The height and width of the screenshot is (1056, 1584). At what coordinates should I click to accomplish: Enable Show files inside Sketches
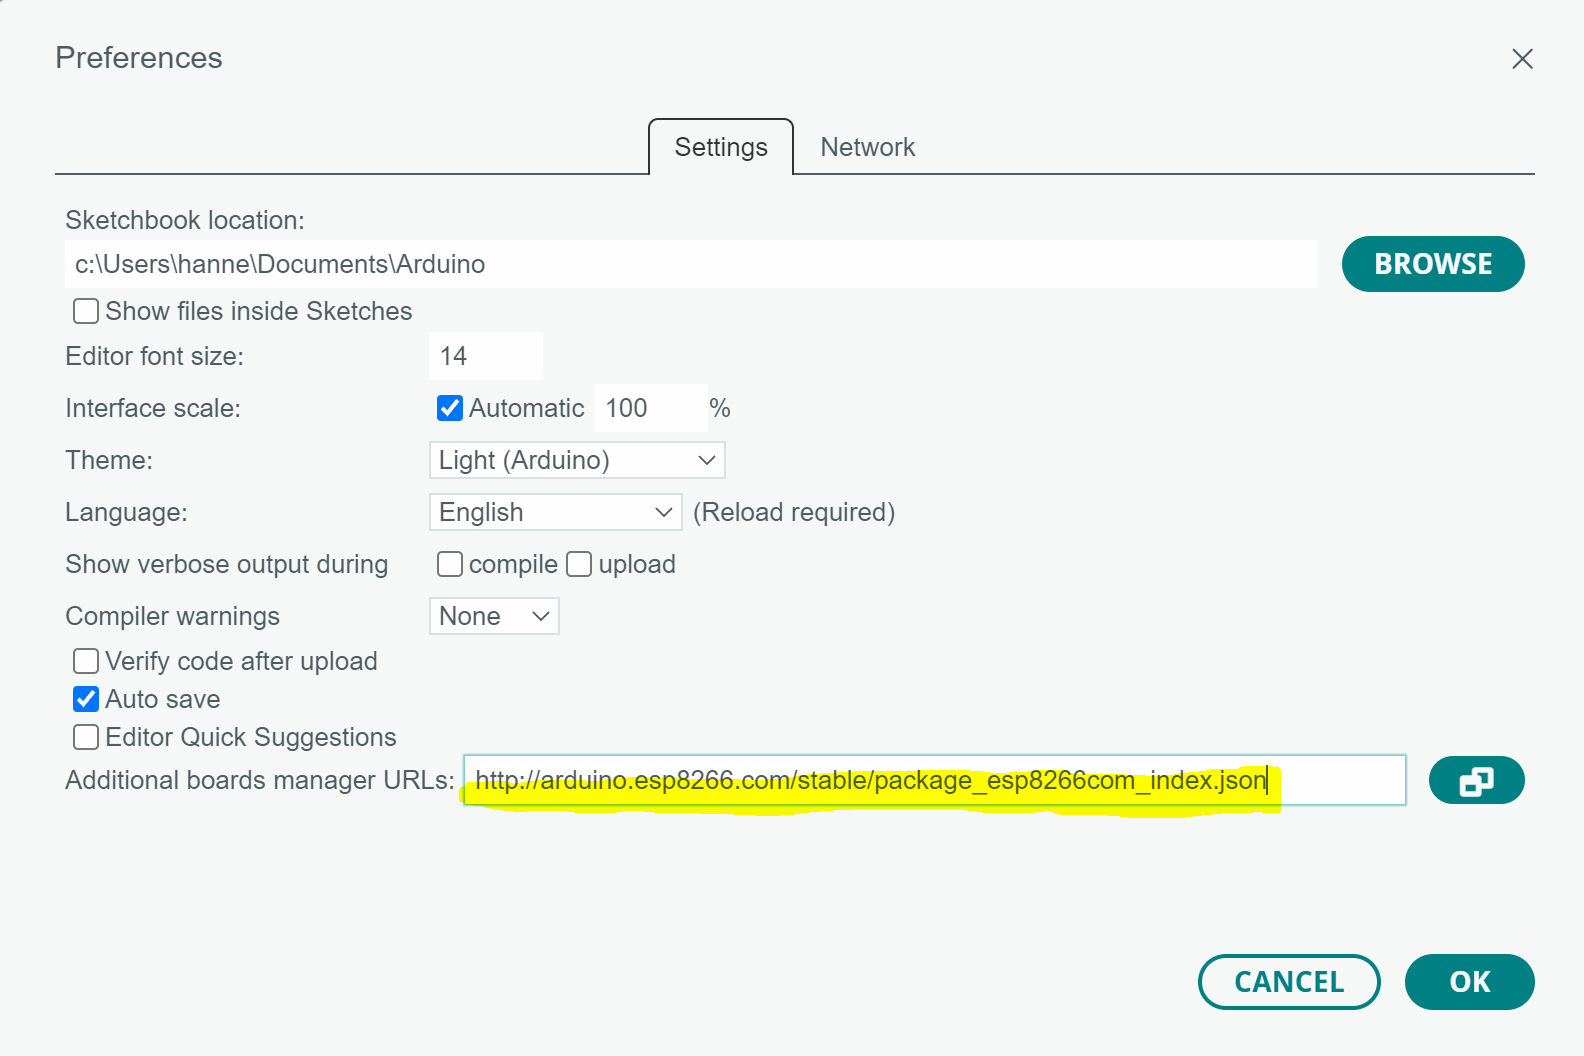point(86,311)
